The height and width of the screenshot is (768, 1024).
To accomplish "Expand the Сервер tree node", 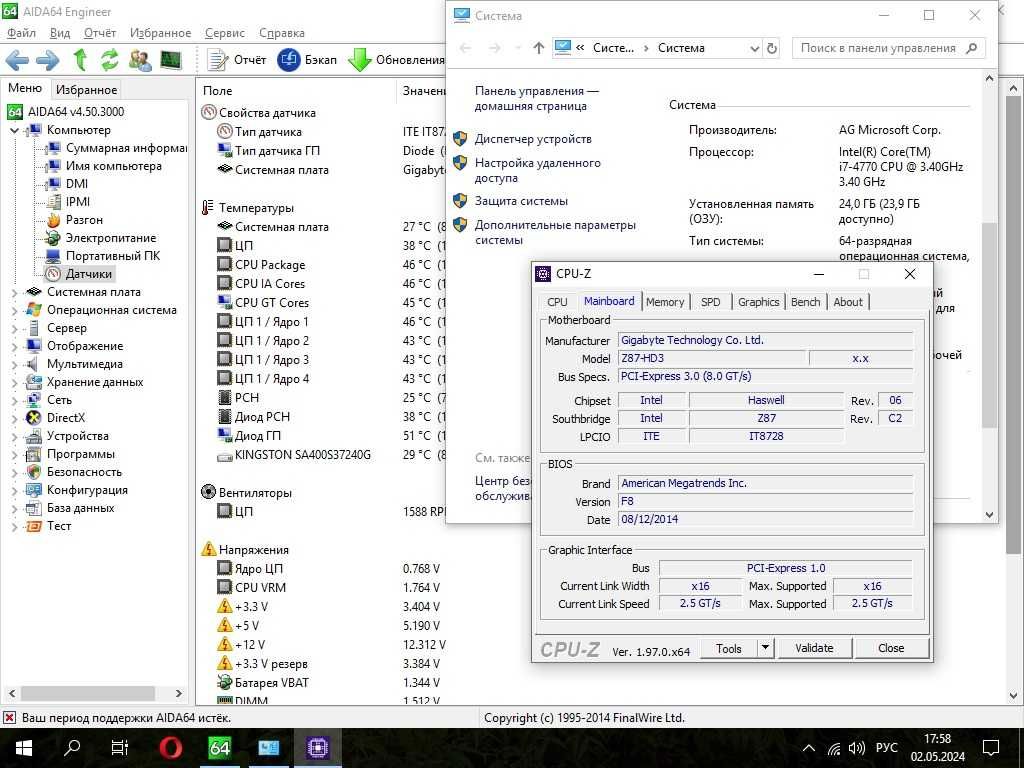I will pyautogui.click(x=14, y=328).
